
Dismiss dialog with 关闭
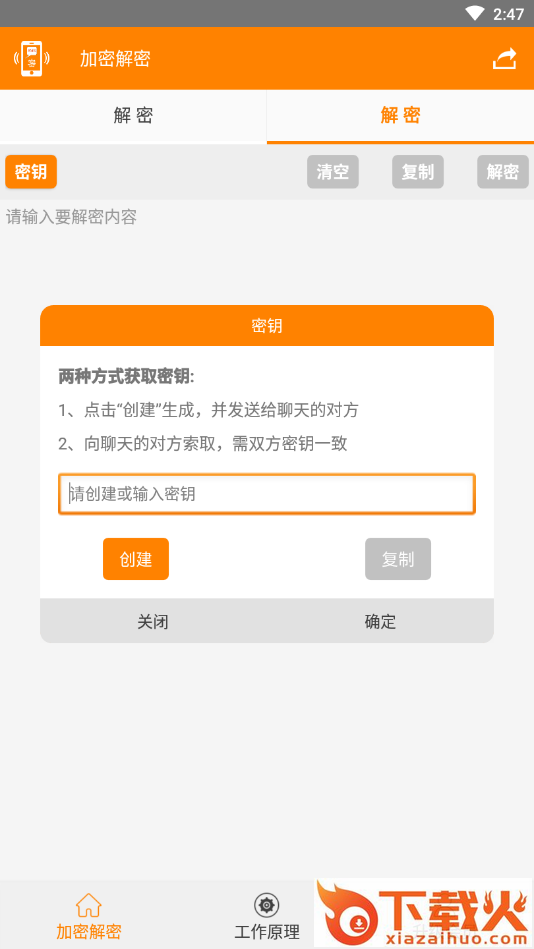[153, 621]
